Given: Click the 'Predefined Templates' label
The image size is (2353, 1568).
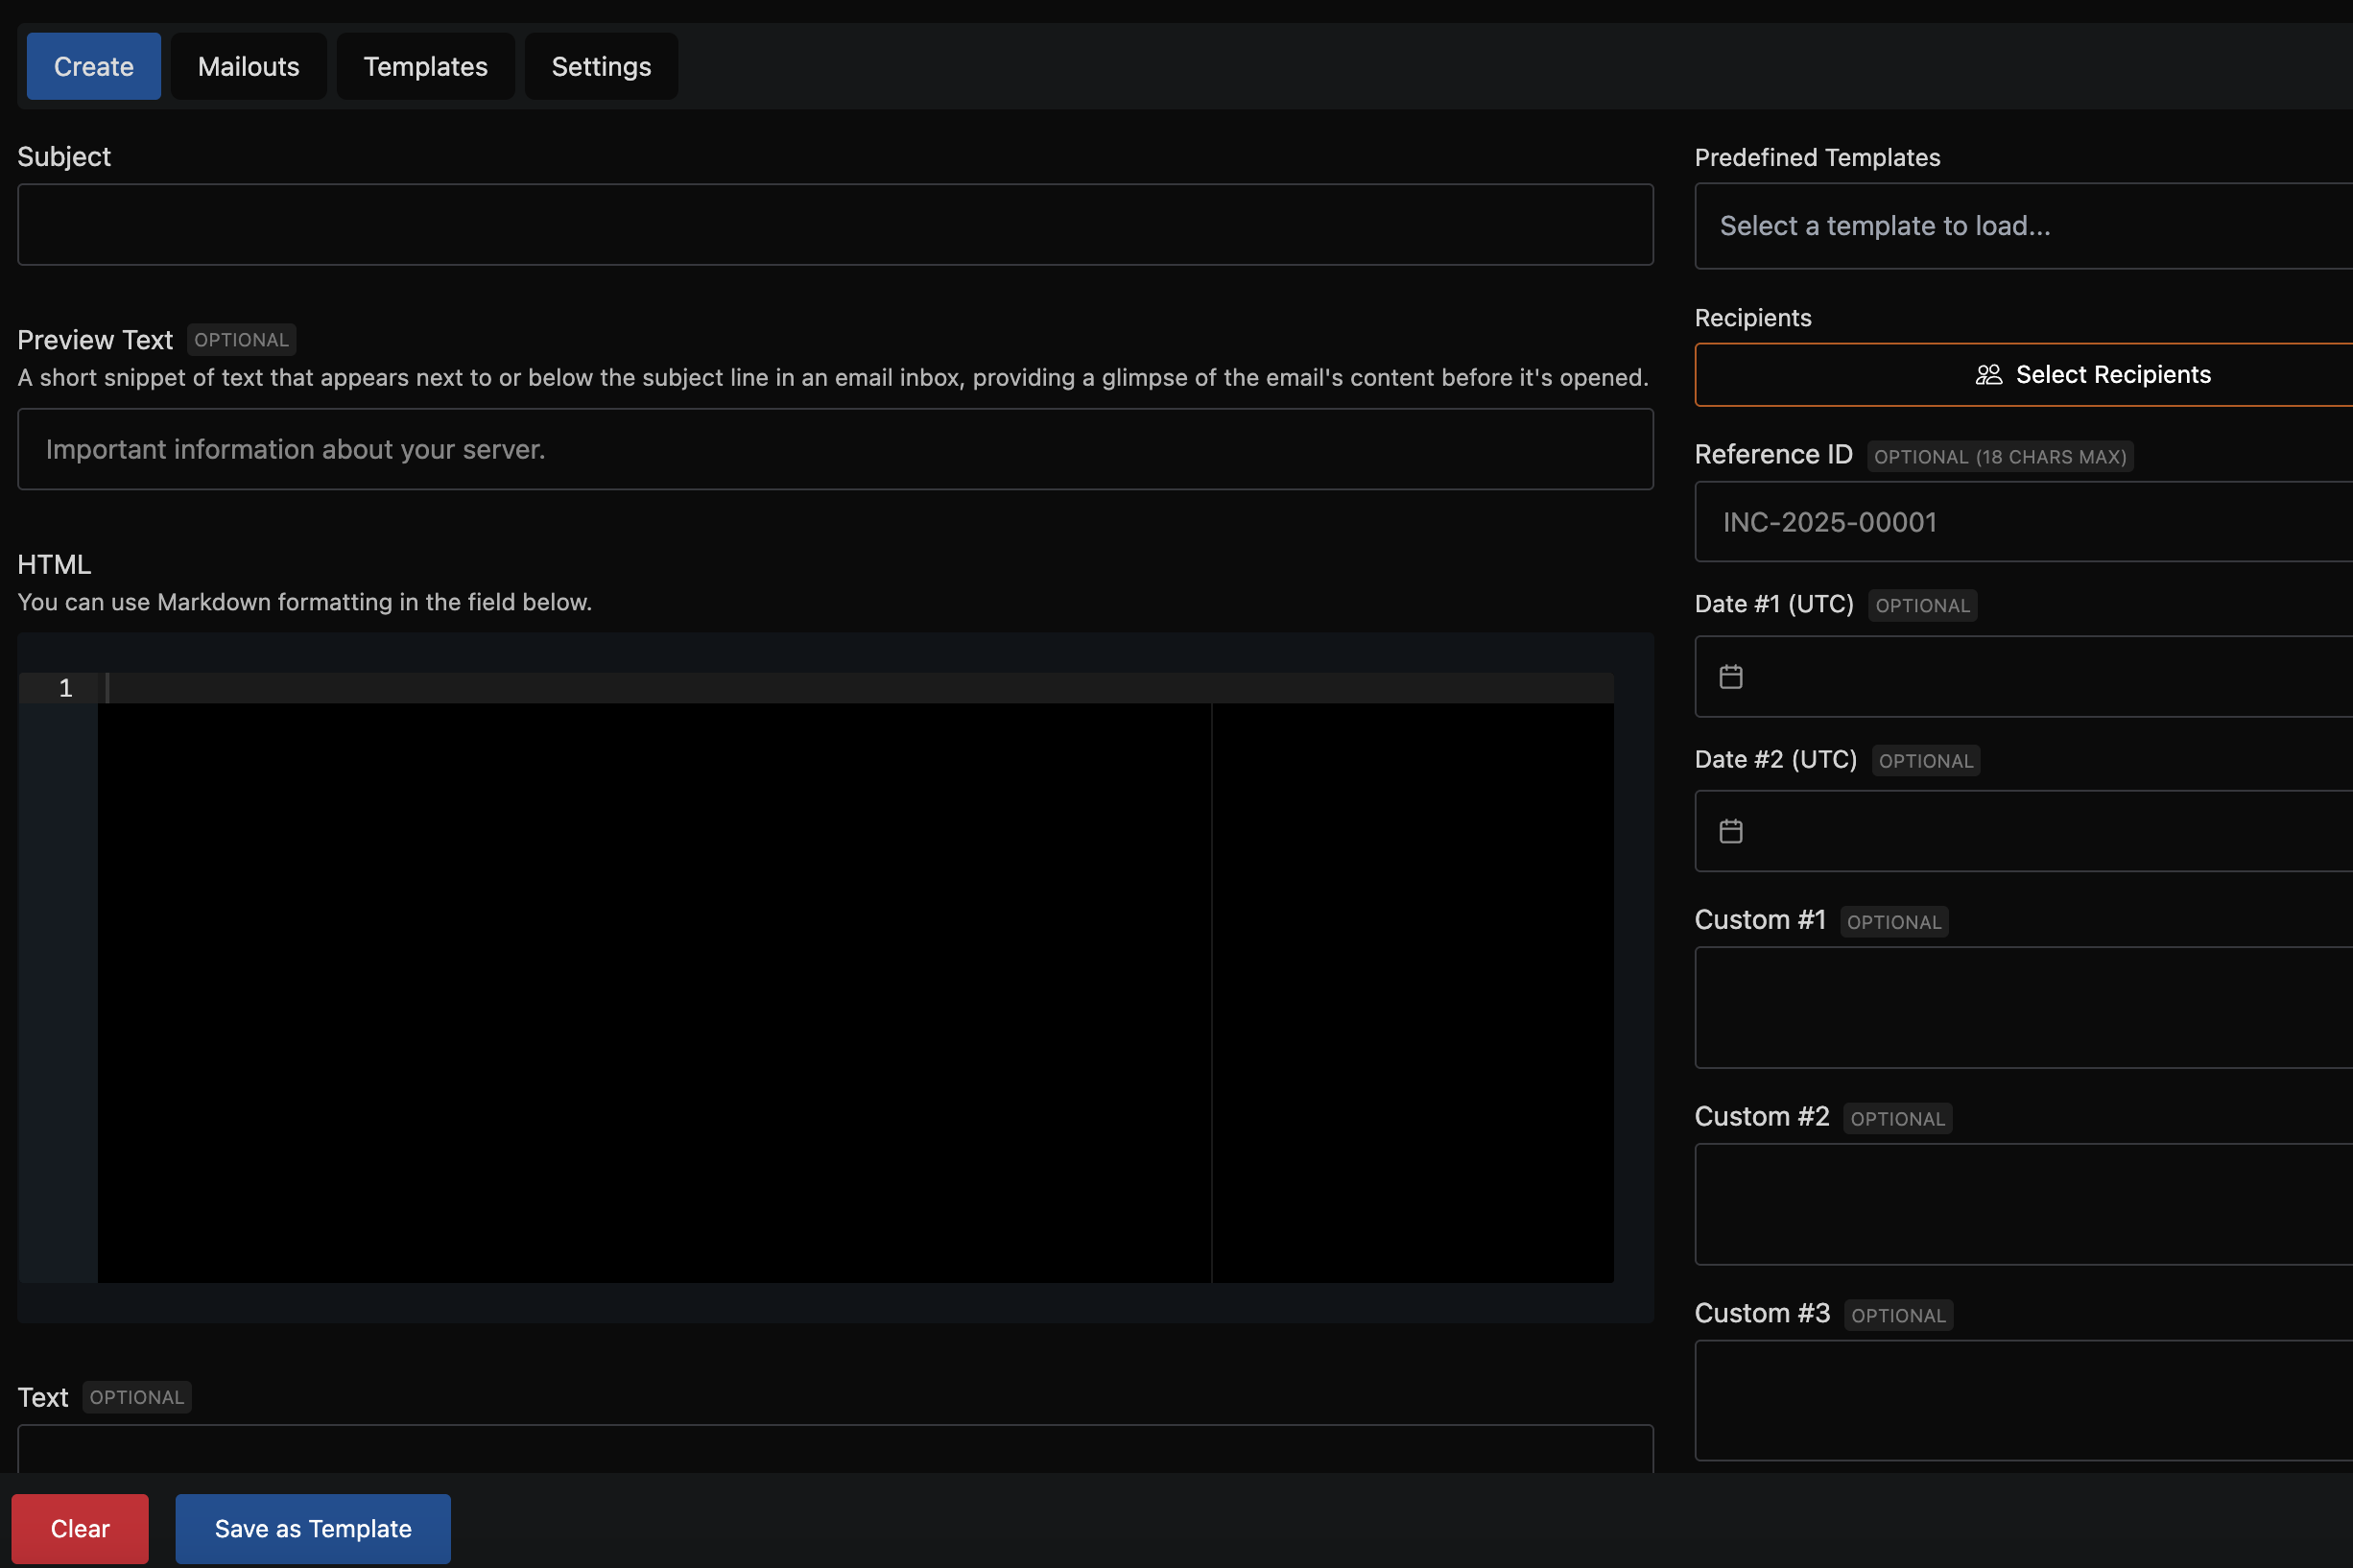Looking at the screenshot, I should coord(1817,157).
